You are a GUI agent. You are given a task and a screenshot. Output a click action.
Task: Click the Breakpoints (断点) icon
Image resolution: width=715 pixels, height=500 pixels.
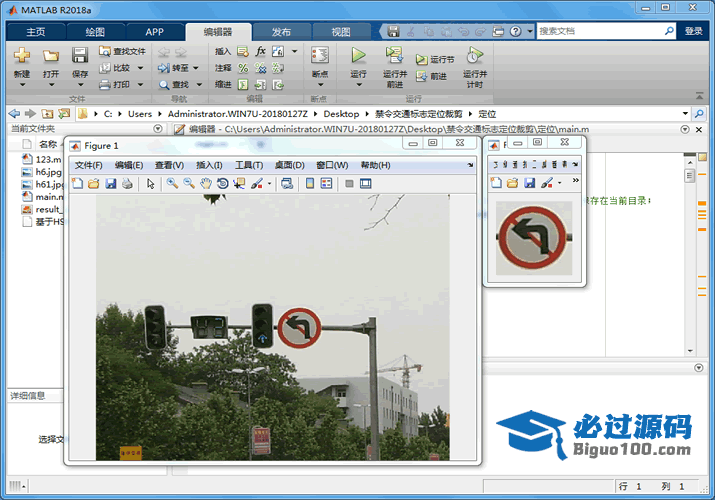coord(320,56)
